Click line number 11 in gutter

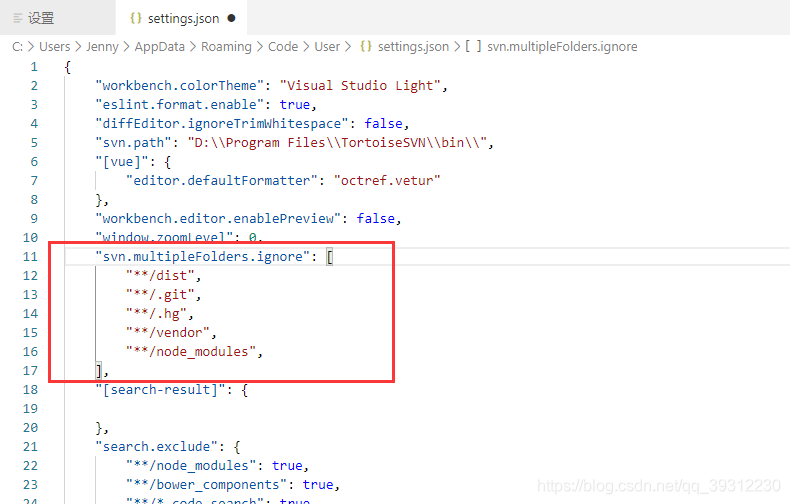pos(30,257)
